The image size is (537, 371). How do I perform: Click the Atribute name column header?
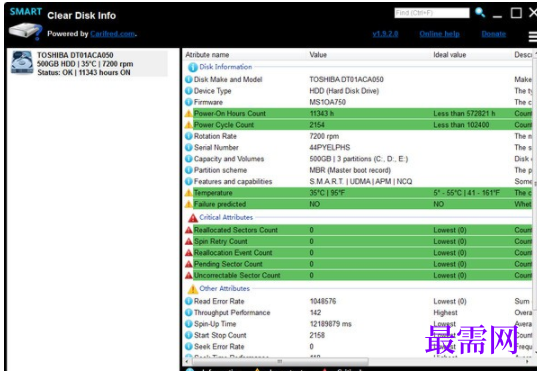tap(207, 55)
